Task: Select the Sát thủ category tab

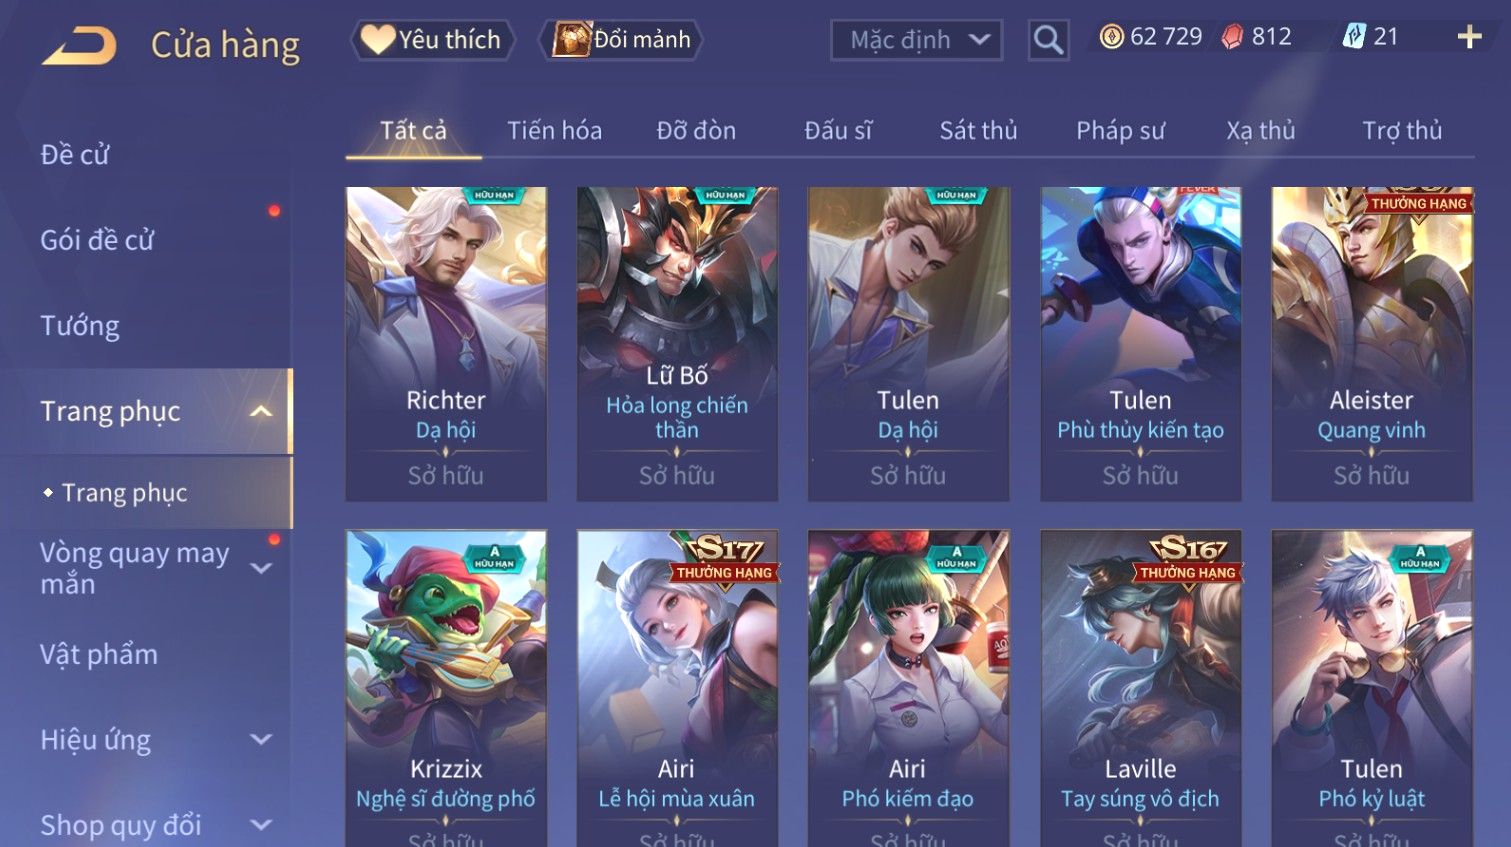Action: [x=978, y=131]
